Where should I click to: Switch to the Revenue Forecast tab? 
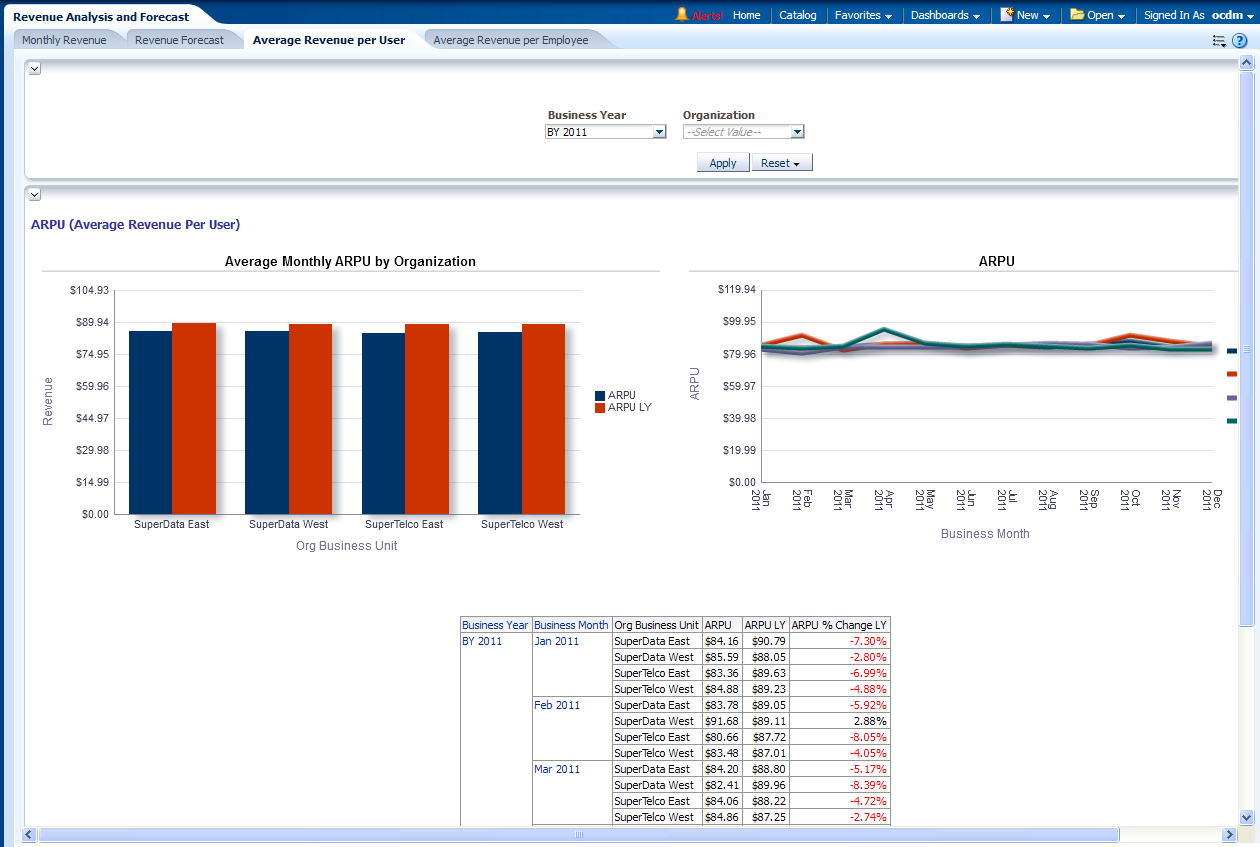(179, 40)
